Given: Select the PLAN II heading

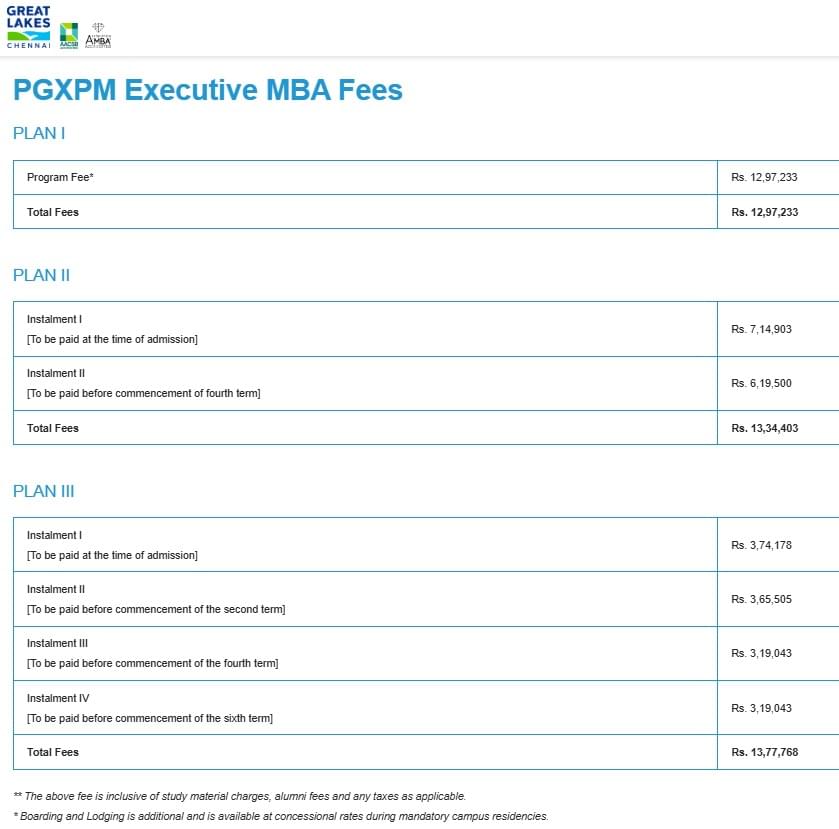Looking at the screenshot, I should [41, 275].
